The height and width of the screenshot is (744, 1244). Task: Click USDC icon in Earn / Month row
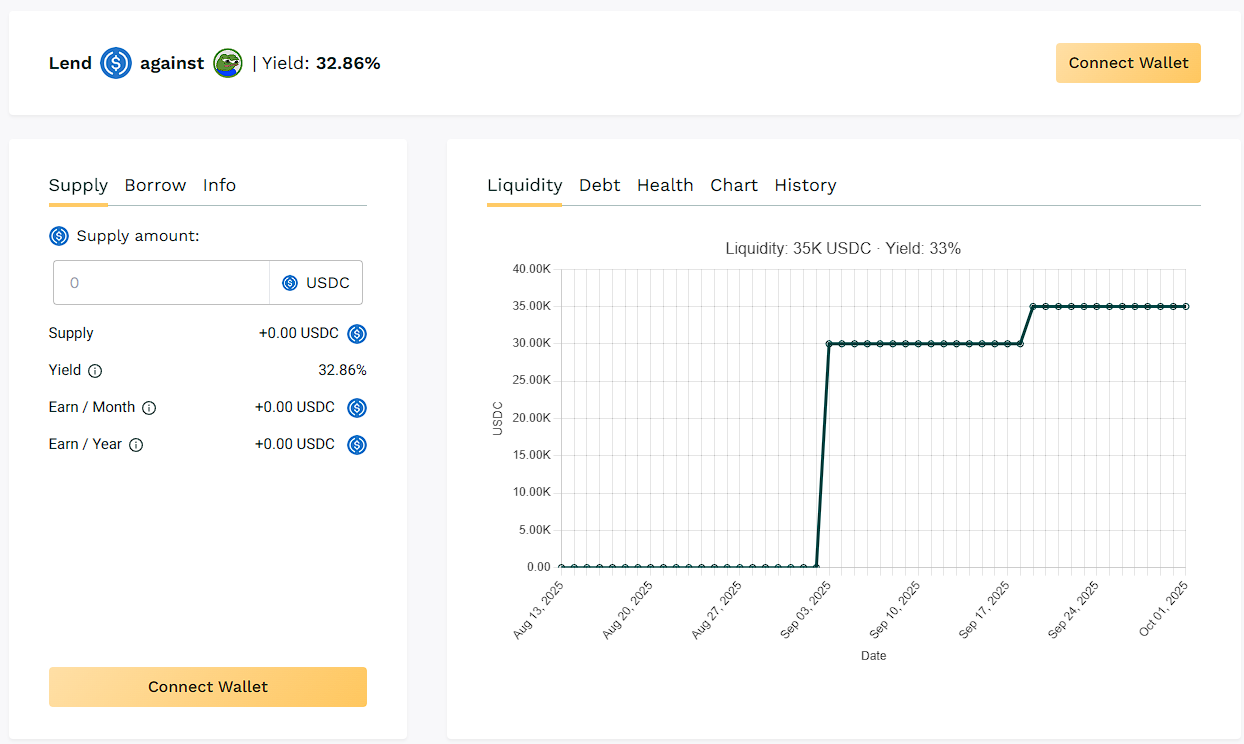357,408
